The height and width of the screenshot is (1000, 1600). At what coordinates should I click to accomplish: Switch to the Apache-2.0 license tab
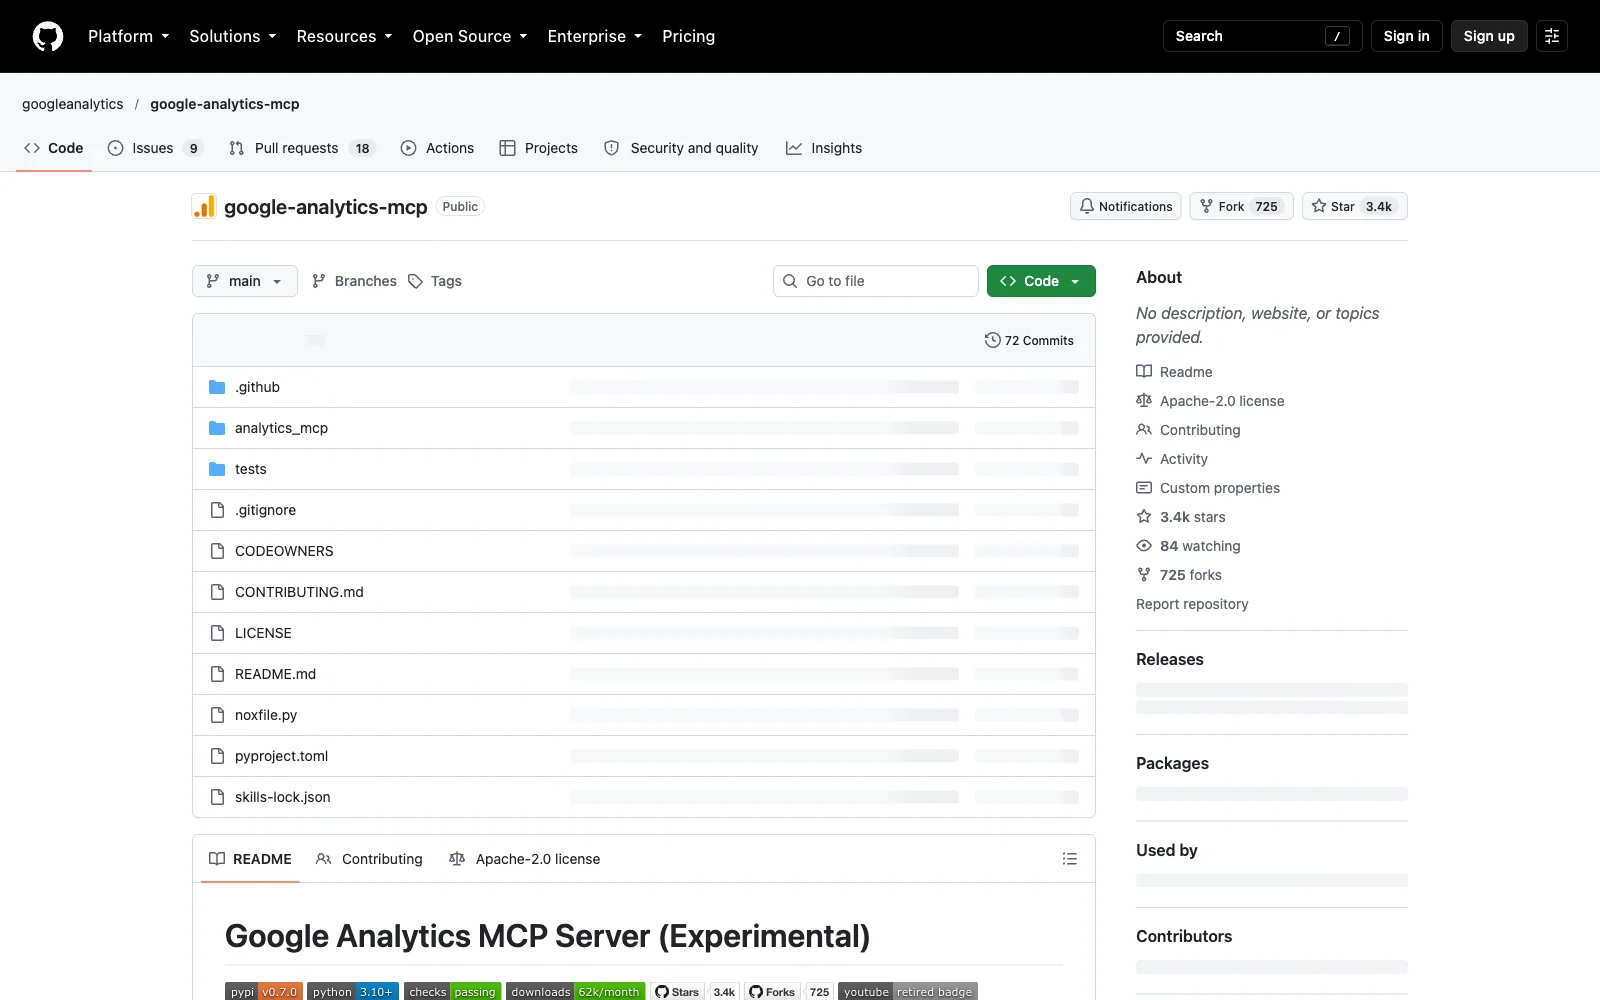[x=525, y=859]
